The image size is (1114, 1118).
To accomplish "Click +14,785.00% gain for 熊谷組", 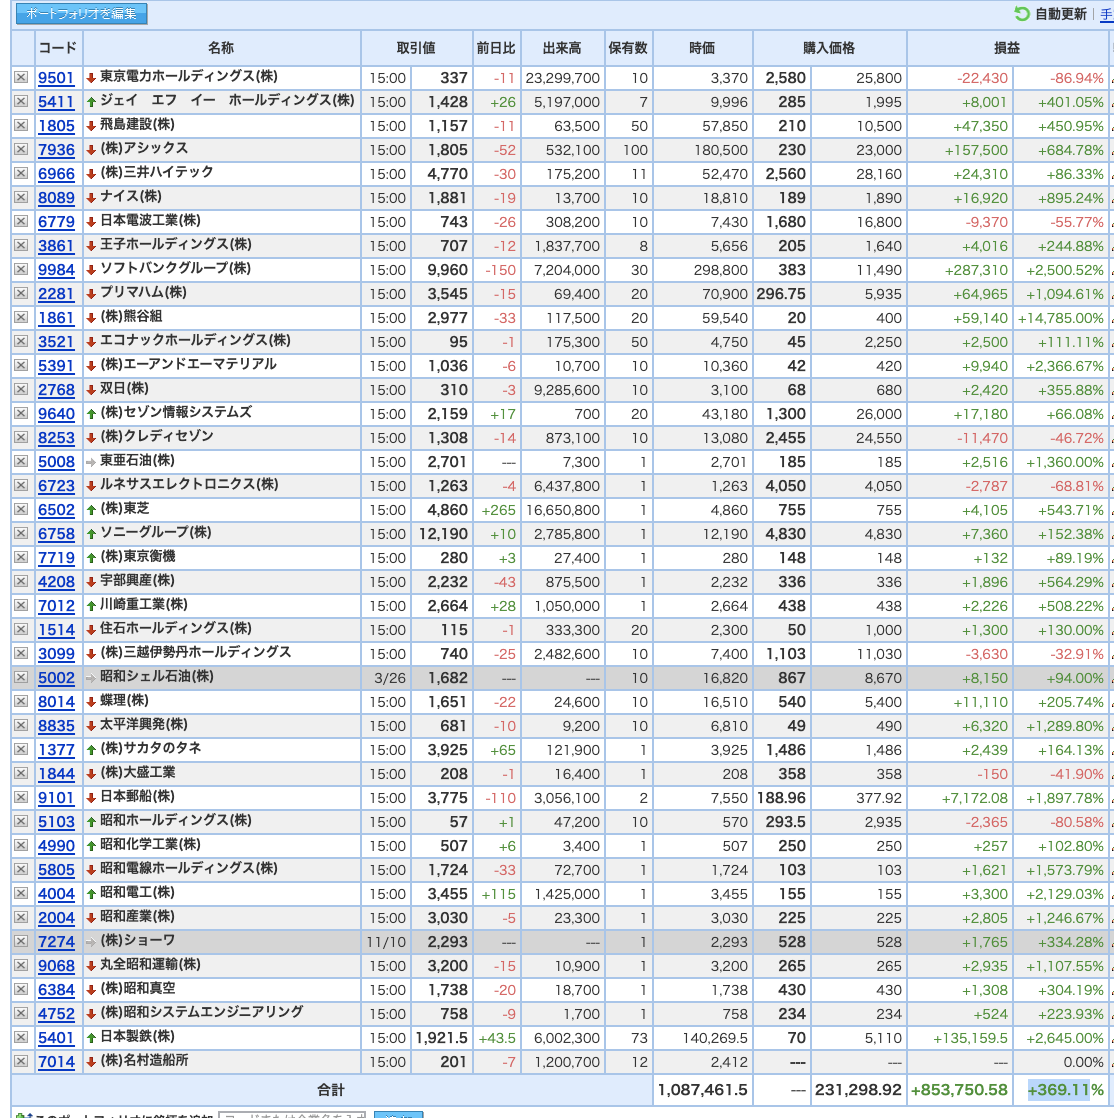I will (1061, 318).
